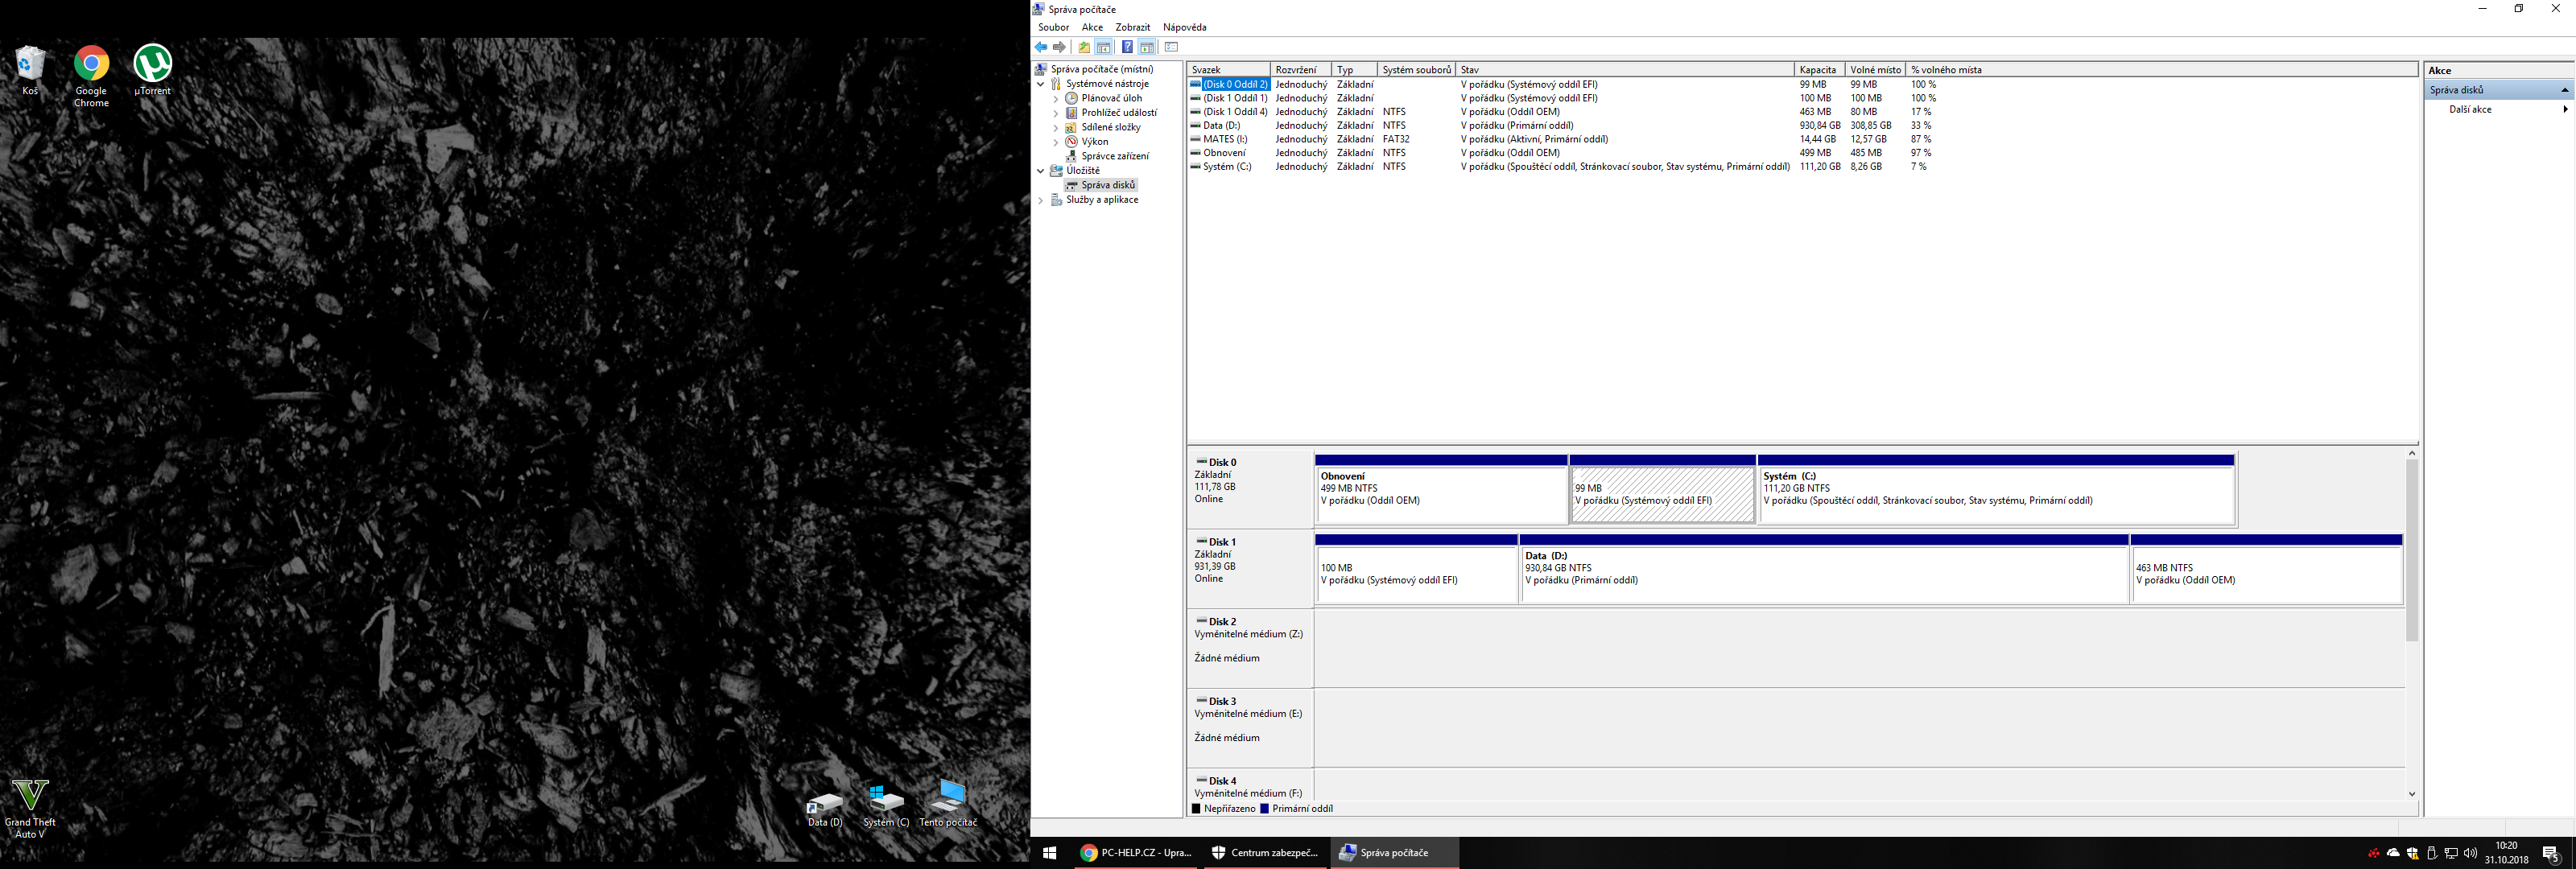Open Google Chrome from the taskbar
The width and height of the screenshot is (2576, 869).
(1137, 853)
